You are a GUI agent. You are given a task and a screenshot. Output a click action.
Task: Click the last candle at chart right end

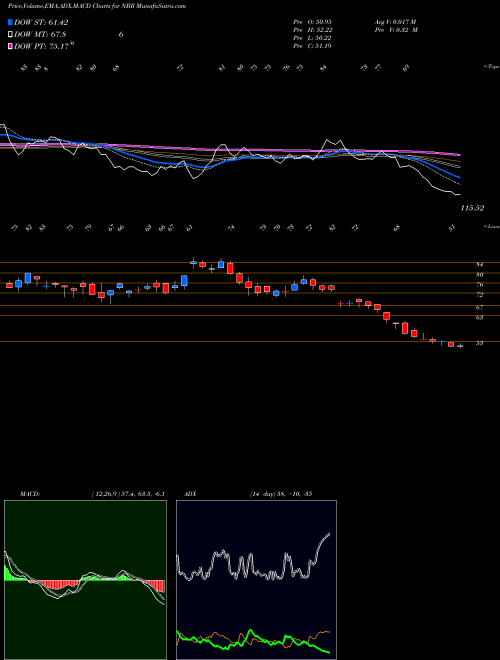pyautogui.click(x=460, y=346)
